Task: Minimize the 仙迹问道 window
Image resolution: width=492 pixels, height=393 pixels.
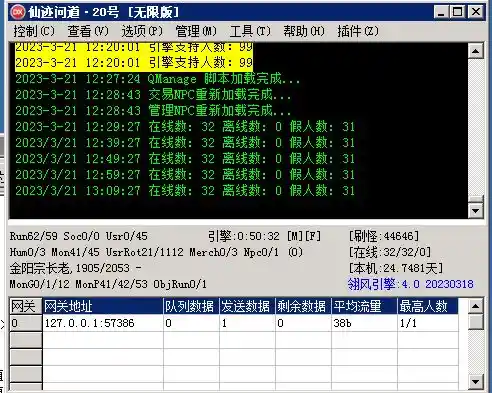Action: click(x=441, y=12)
